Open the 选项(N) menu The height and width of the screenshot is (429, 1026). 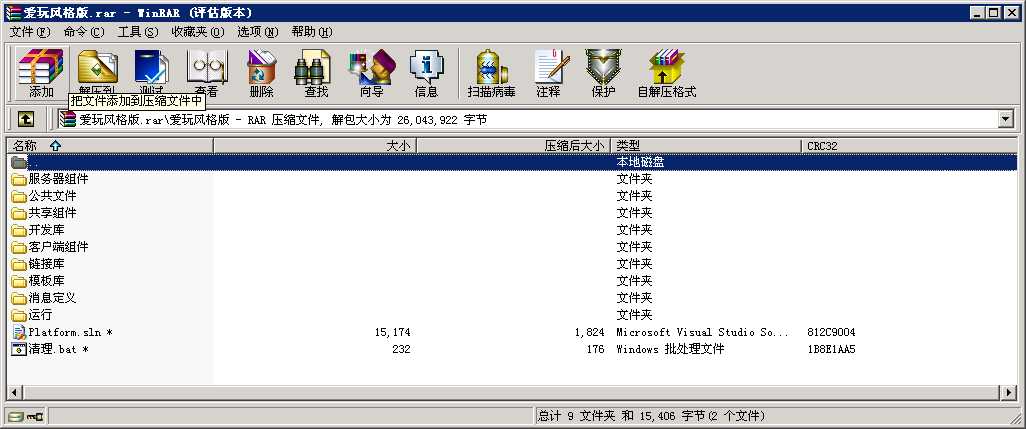(257, 32)
